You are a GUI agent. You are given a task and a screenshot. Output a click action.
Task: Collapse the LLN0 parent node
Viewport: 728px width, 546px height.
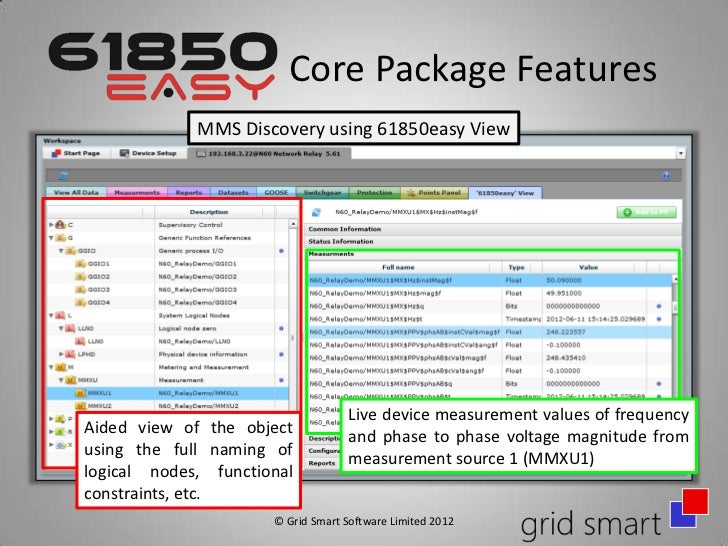[x=61, y=328]
